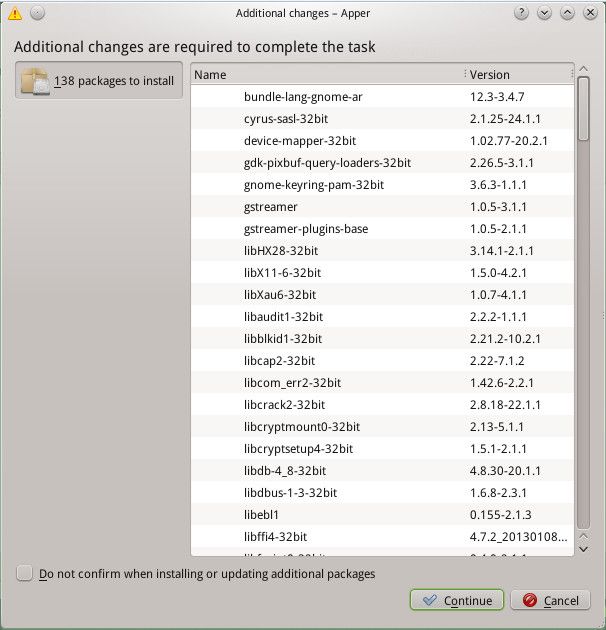Click the round button beside the title bar warning icon
The height and width of the screenshot is (630, 606).
tap(36, 13)
